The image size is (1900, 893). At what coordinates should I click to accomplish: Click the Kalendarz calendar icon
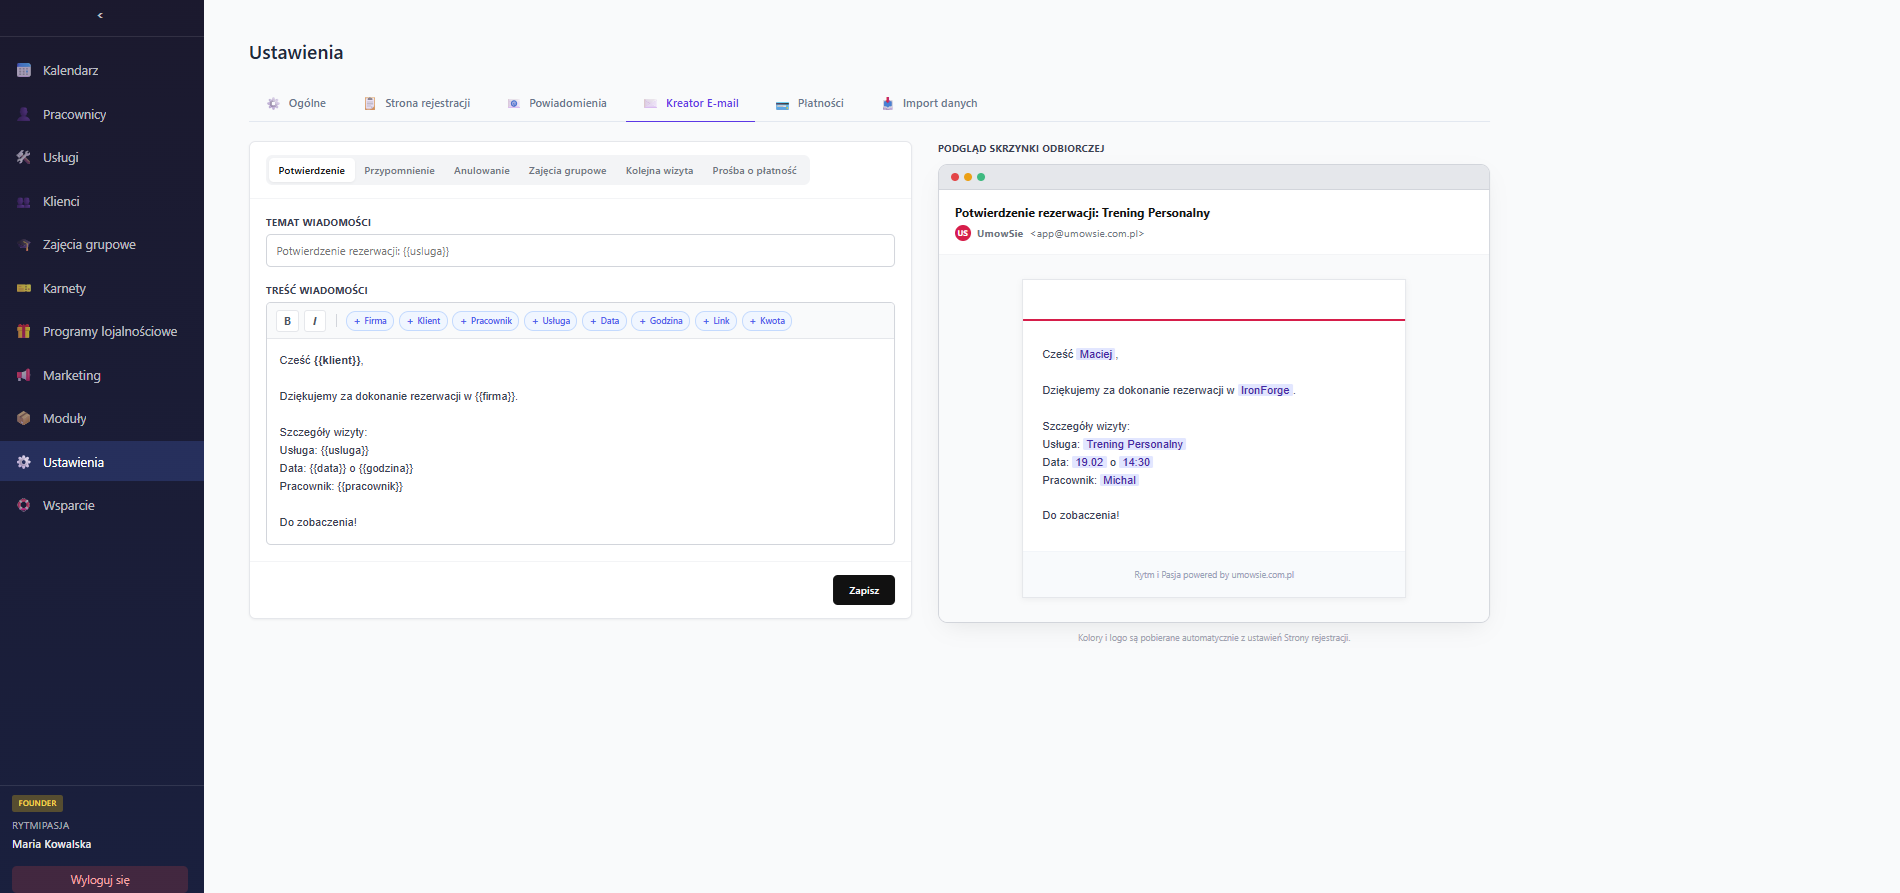24,70
